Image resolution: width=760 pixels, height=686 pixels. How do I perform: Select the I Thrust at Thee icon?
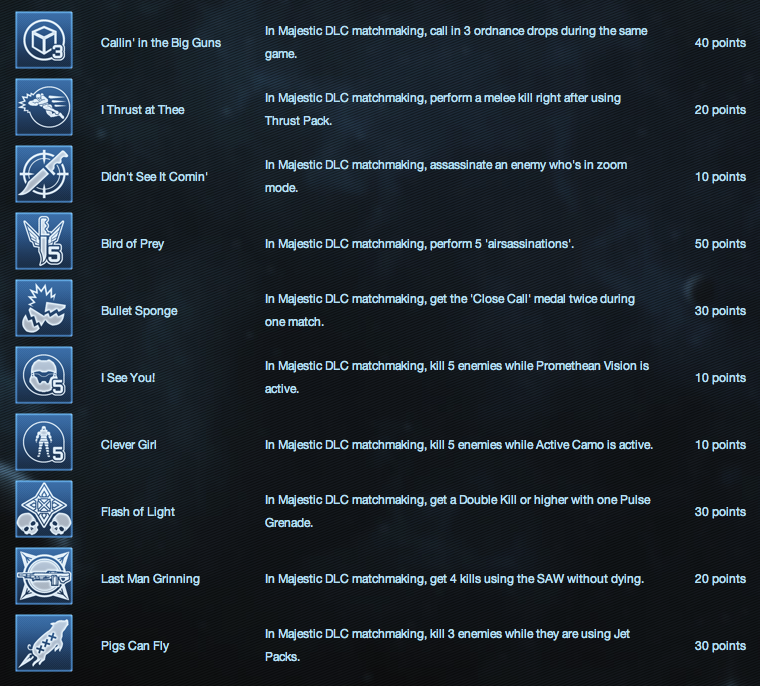click(x=44, y=107)
